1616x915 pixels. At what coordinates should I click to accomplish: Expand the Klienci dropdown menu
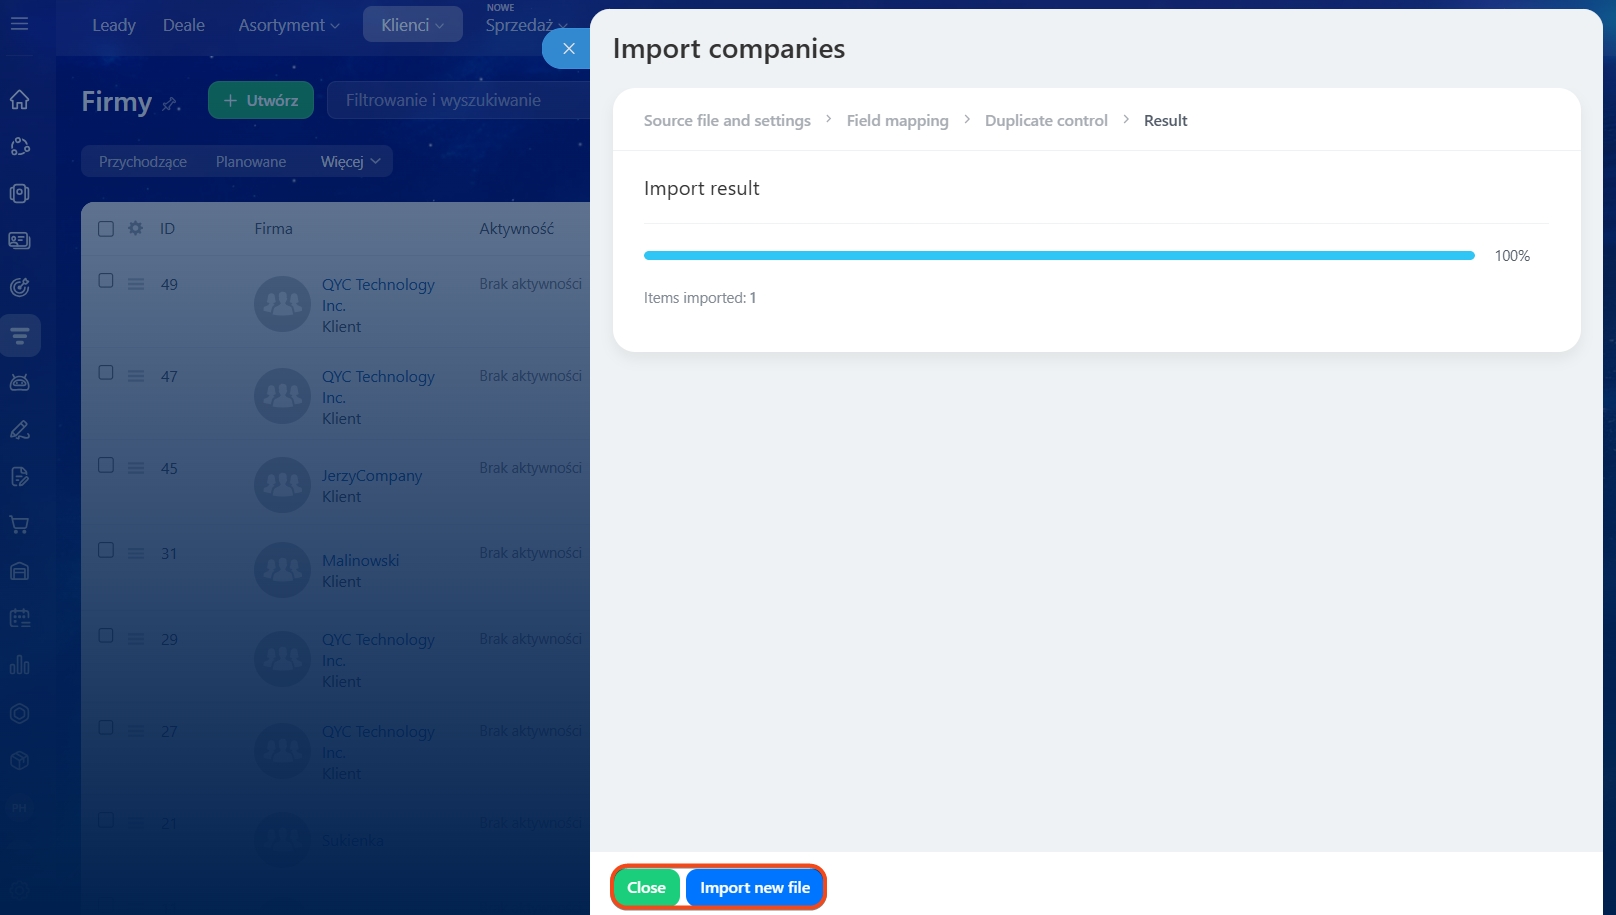coord(412,25)
